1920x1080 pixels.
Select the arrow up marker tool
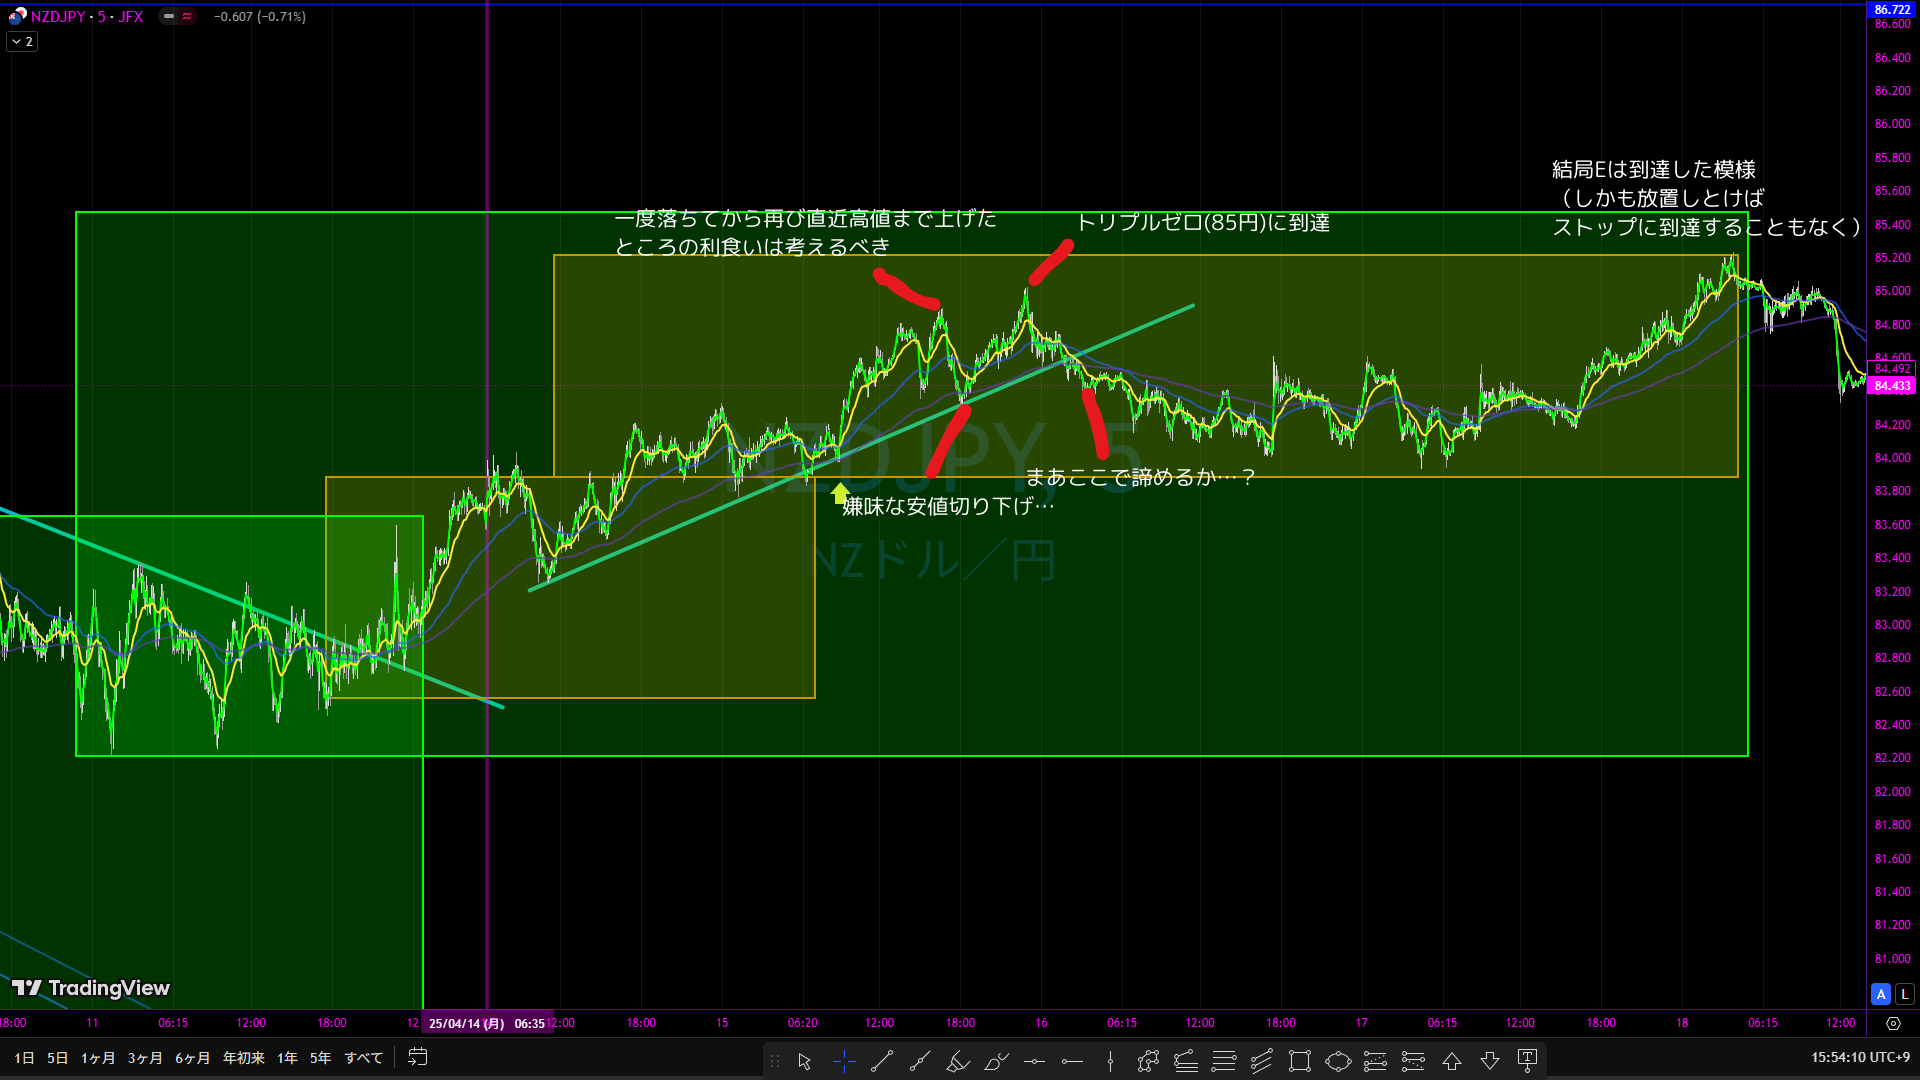click(1452, 1061)
